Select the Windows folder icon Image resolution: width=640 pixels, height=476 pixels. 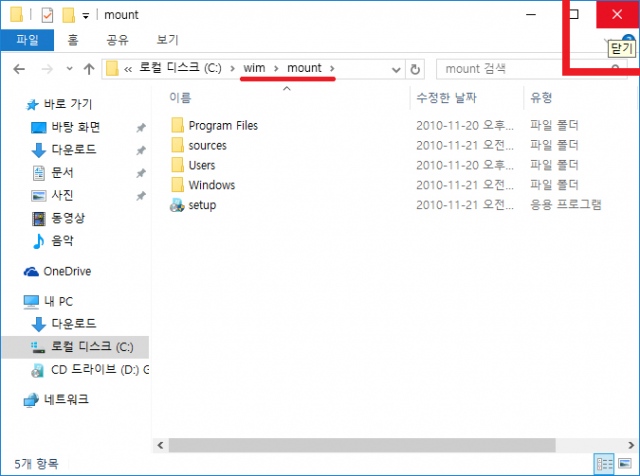pyautogui.click(x=177, y=185)
